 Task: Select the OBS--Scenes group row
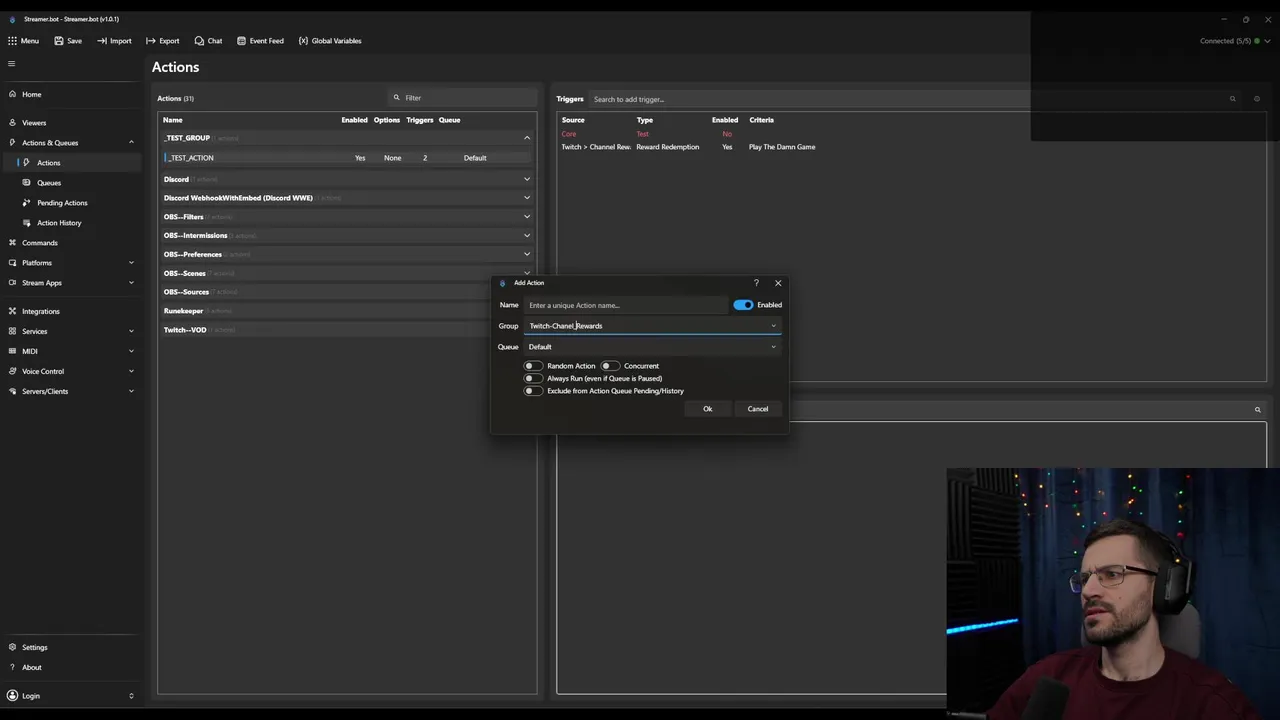click(347, 273)
